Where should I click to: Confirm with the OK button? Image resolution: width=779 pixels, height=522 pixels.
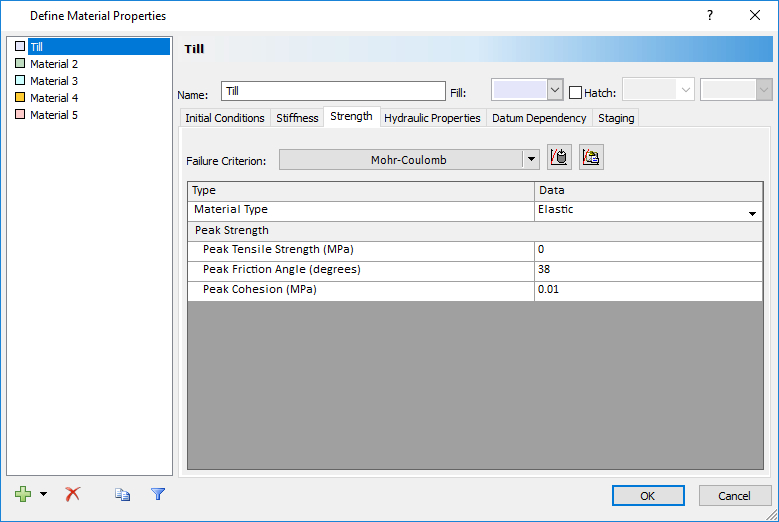point(648,496)
